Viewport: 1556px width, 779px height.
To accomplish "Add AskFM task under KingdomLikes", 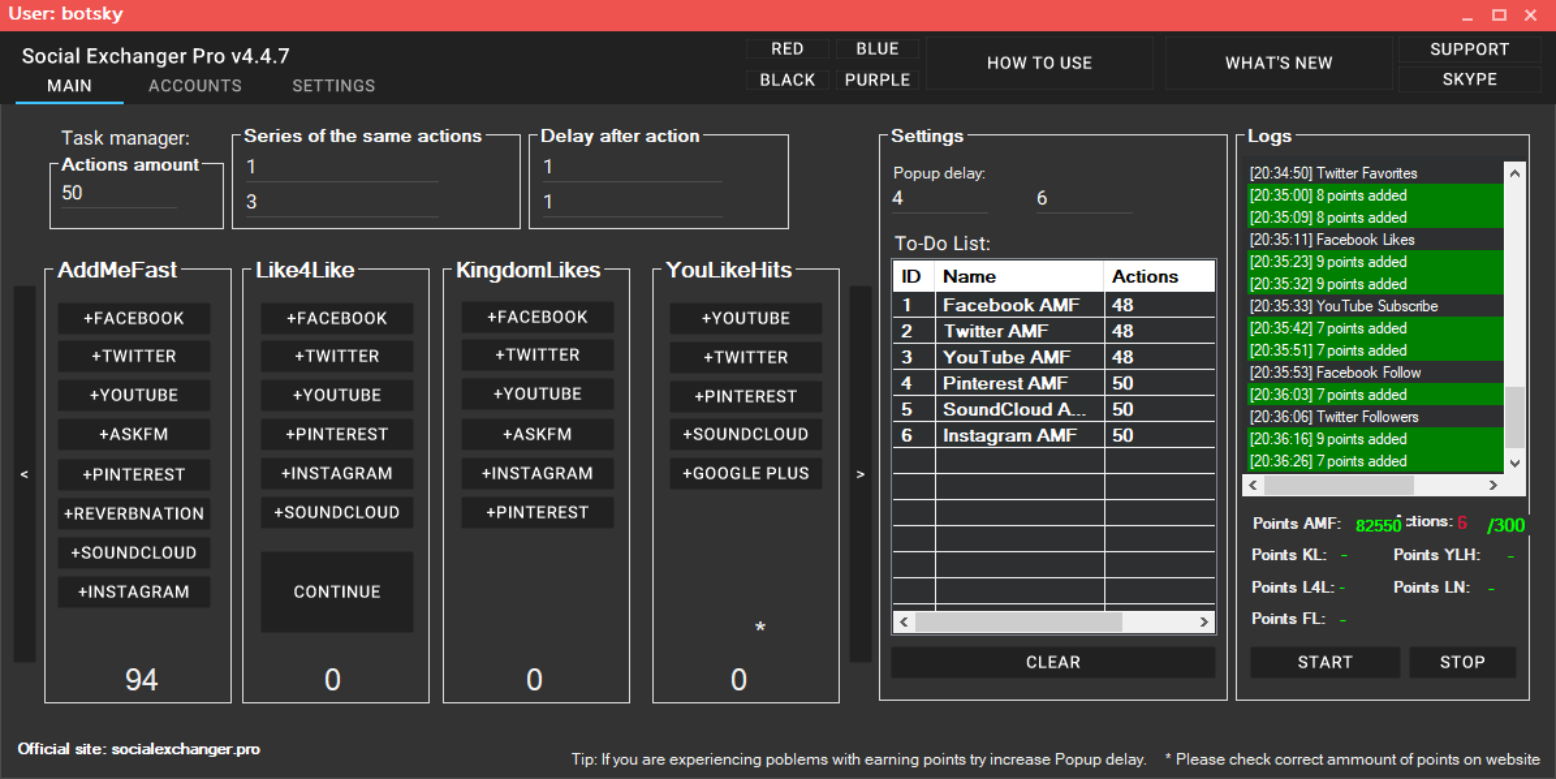I will [x=538, y=434].
